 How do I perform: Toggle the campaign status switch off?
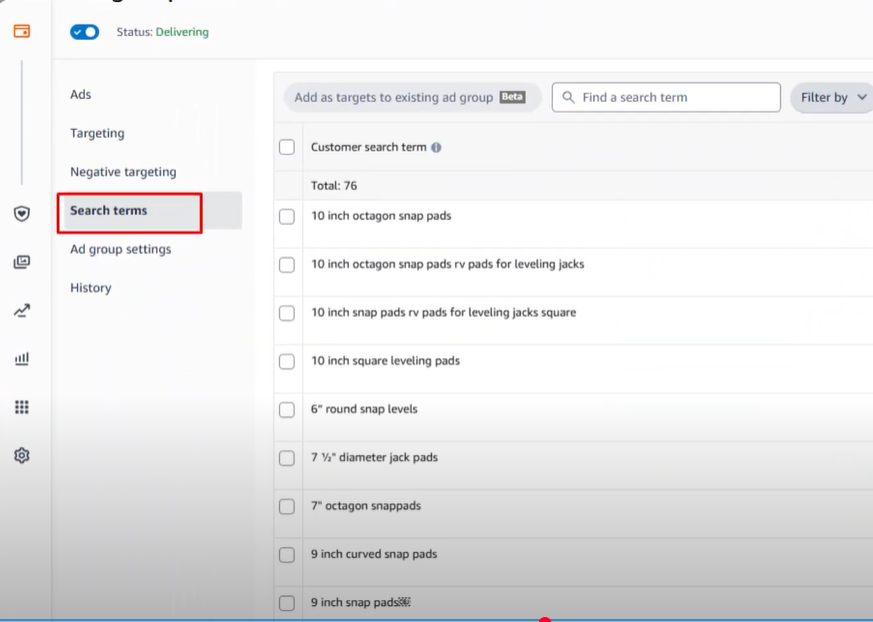[84, 32]
